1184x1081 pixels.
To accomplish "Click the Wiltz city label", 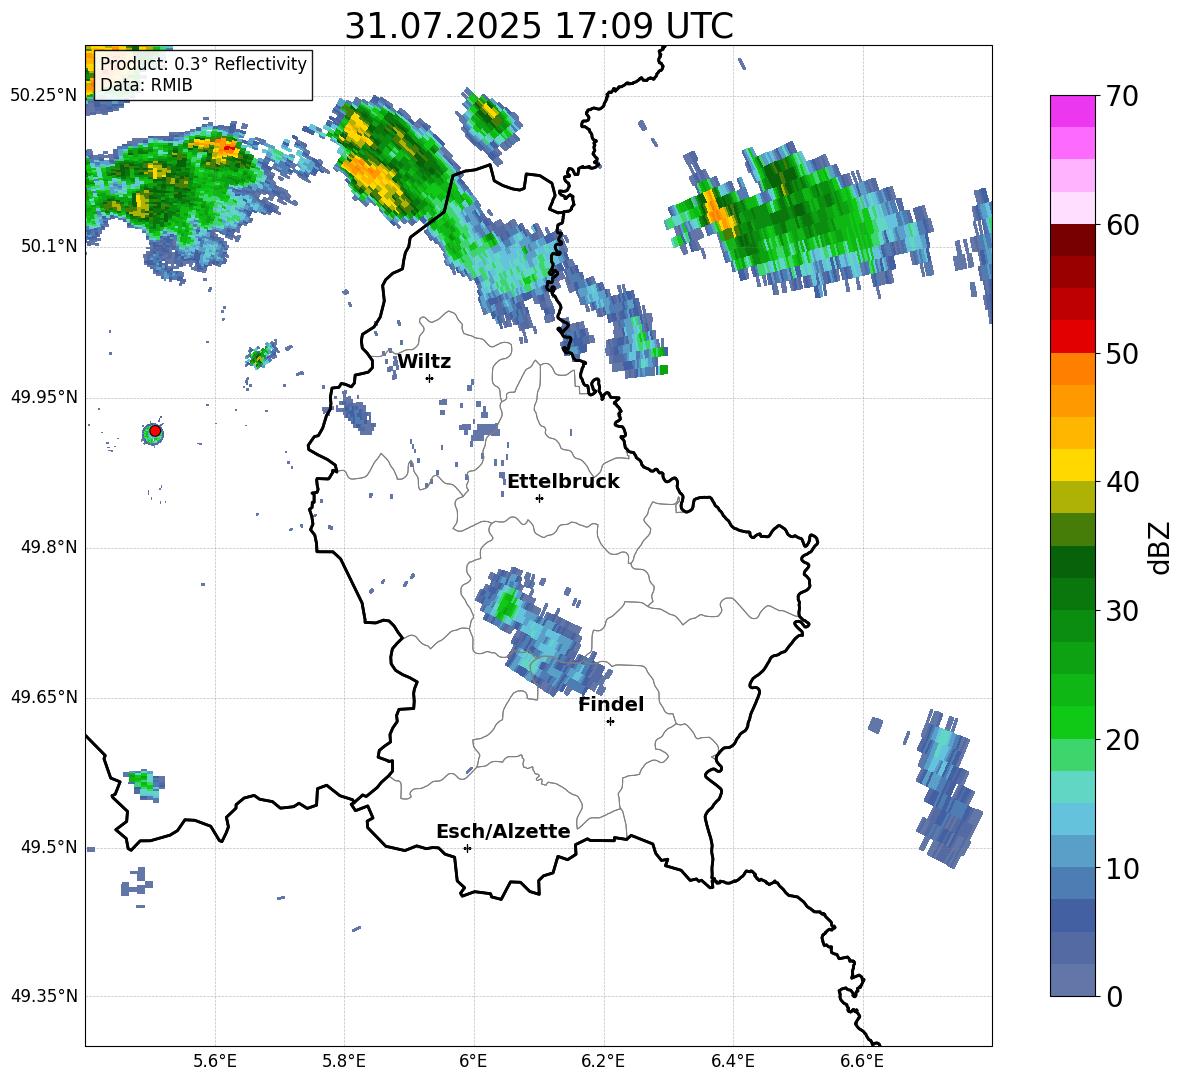I will click(x=424, y=362).
